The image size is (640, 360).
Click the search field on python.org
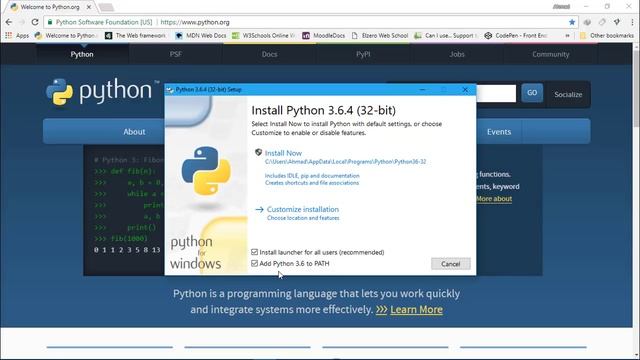tap(496, 93)
